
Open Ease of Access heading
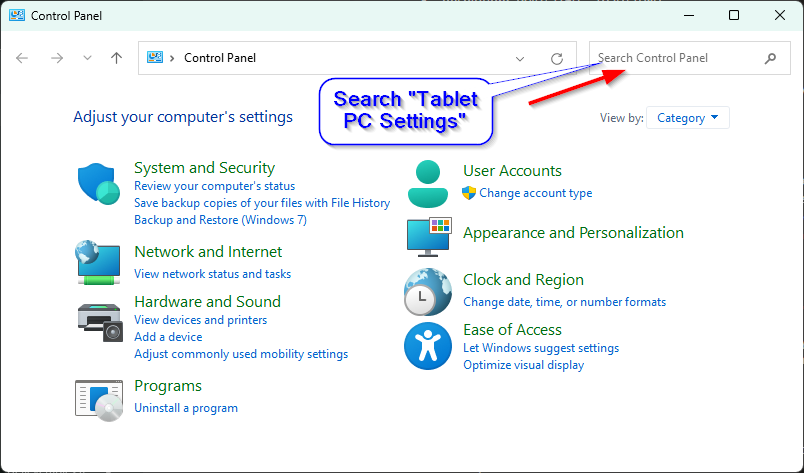(512, 329)
